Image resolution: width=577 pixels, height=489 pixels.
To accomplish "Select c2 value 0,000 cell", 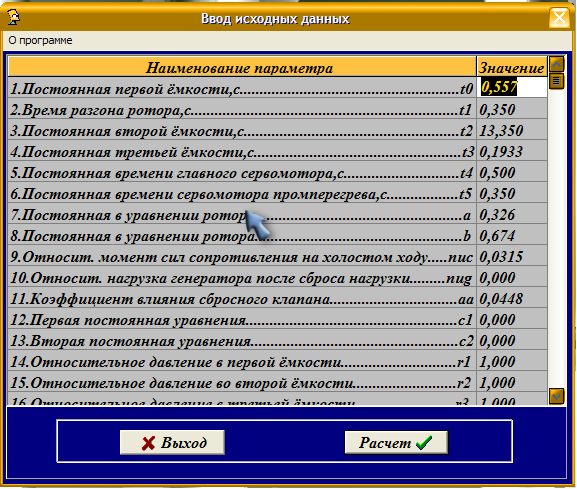I will click(512, 340).
